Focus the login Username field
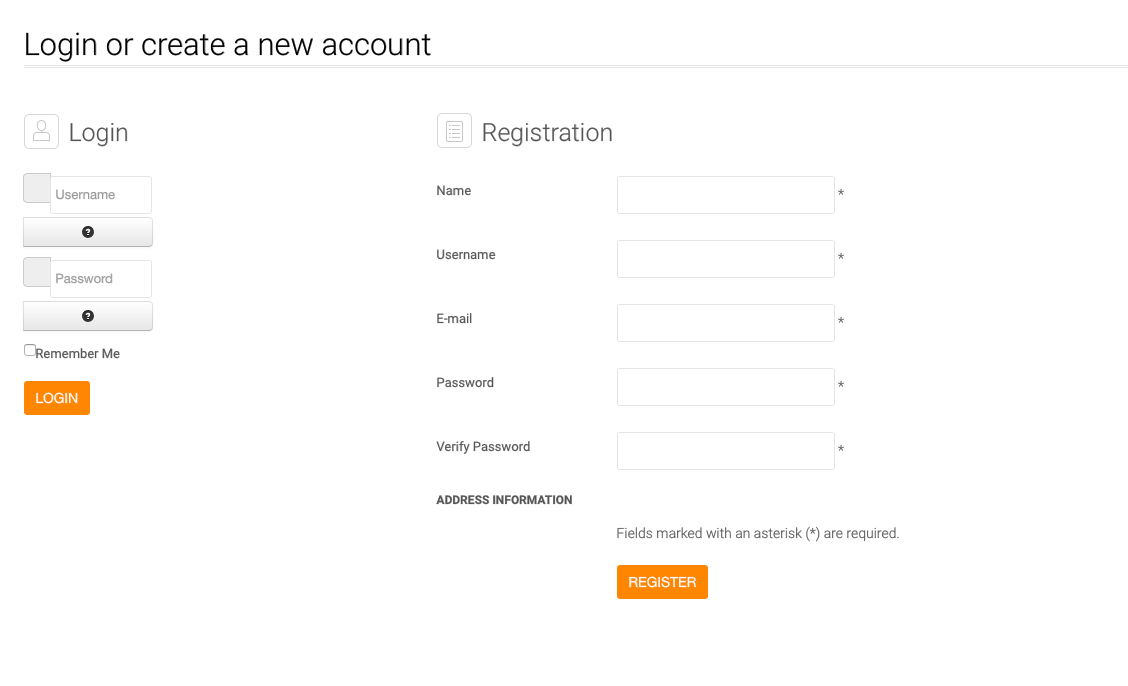Screen dimensions: 1128x686 101,195
